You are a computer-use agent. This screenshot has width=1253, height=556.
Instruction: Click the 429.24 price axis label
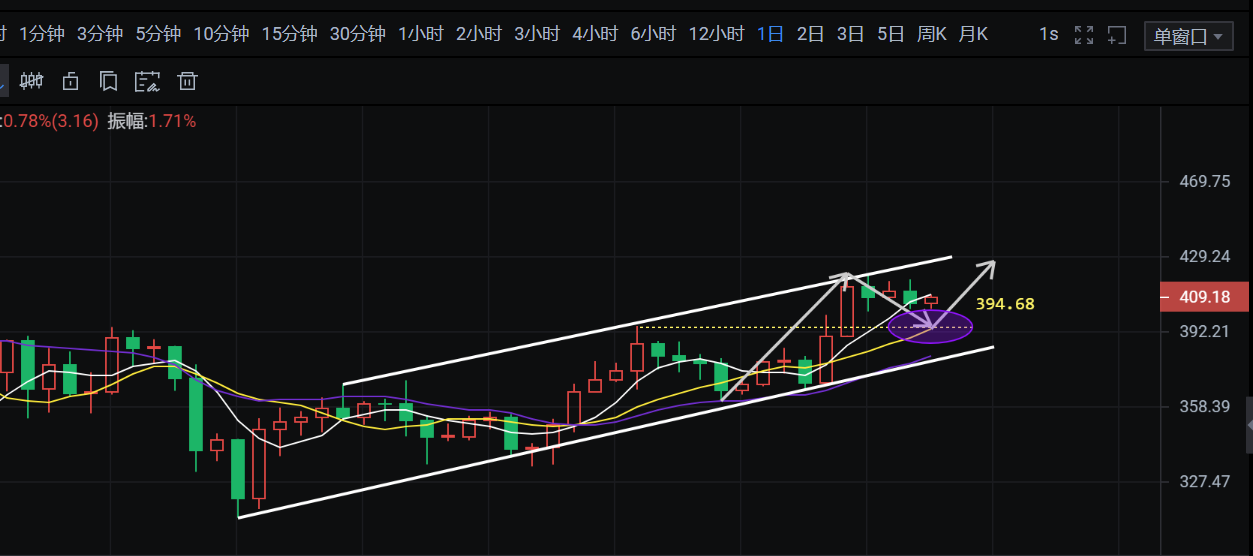click(1205, 256)
